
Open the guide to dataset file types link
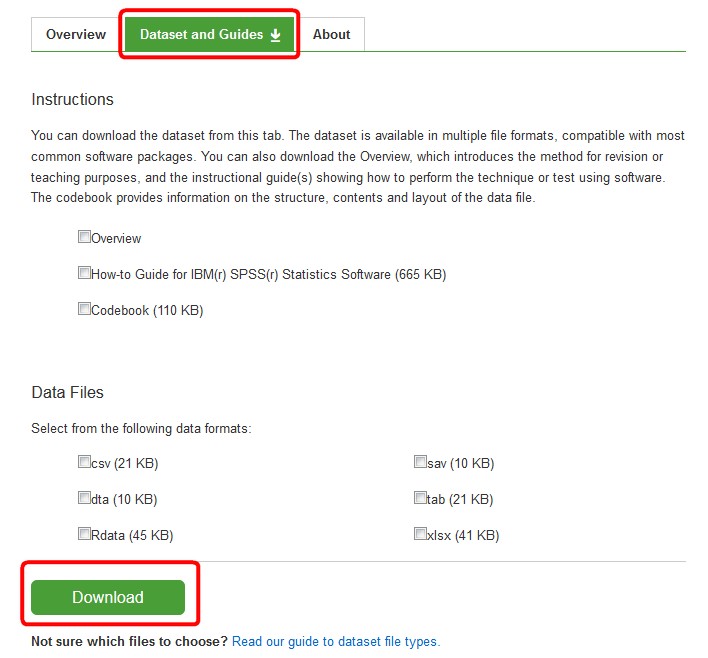[x=335, y=641]
